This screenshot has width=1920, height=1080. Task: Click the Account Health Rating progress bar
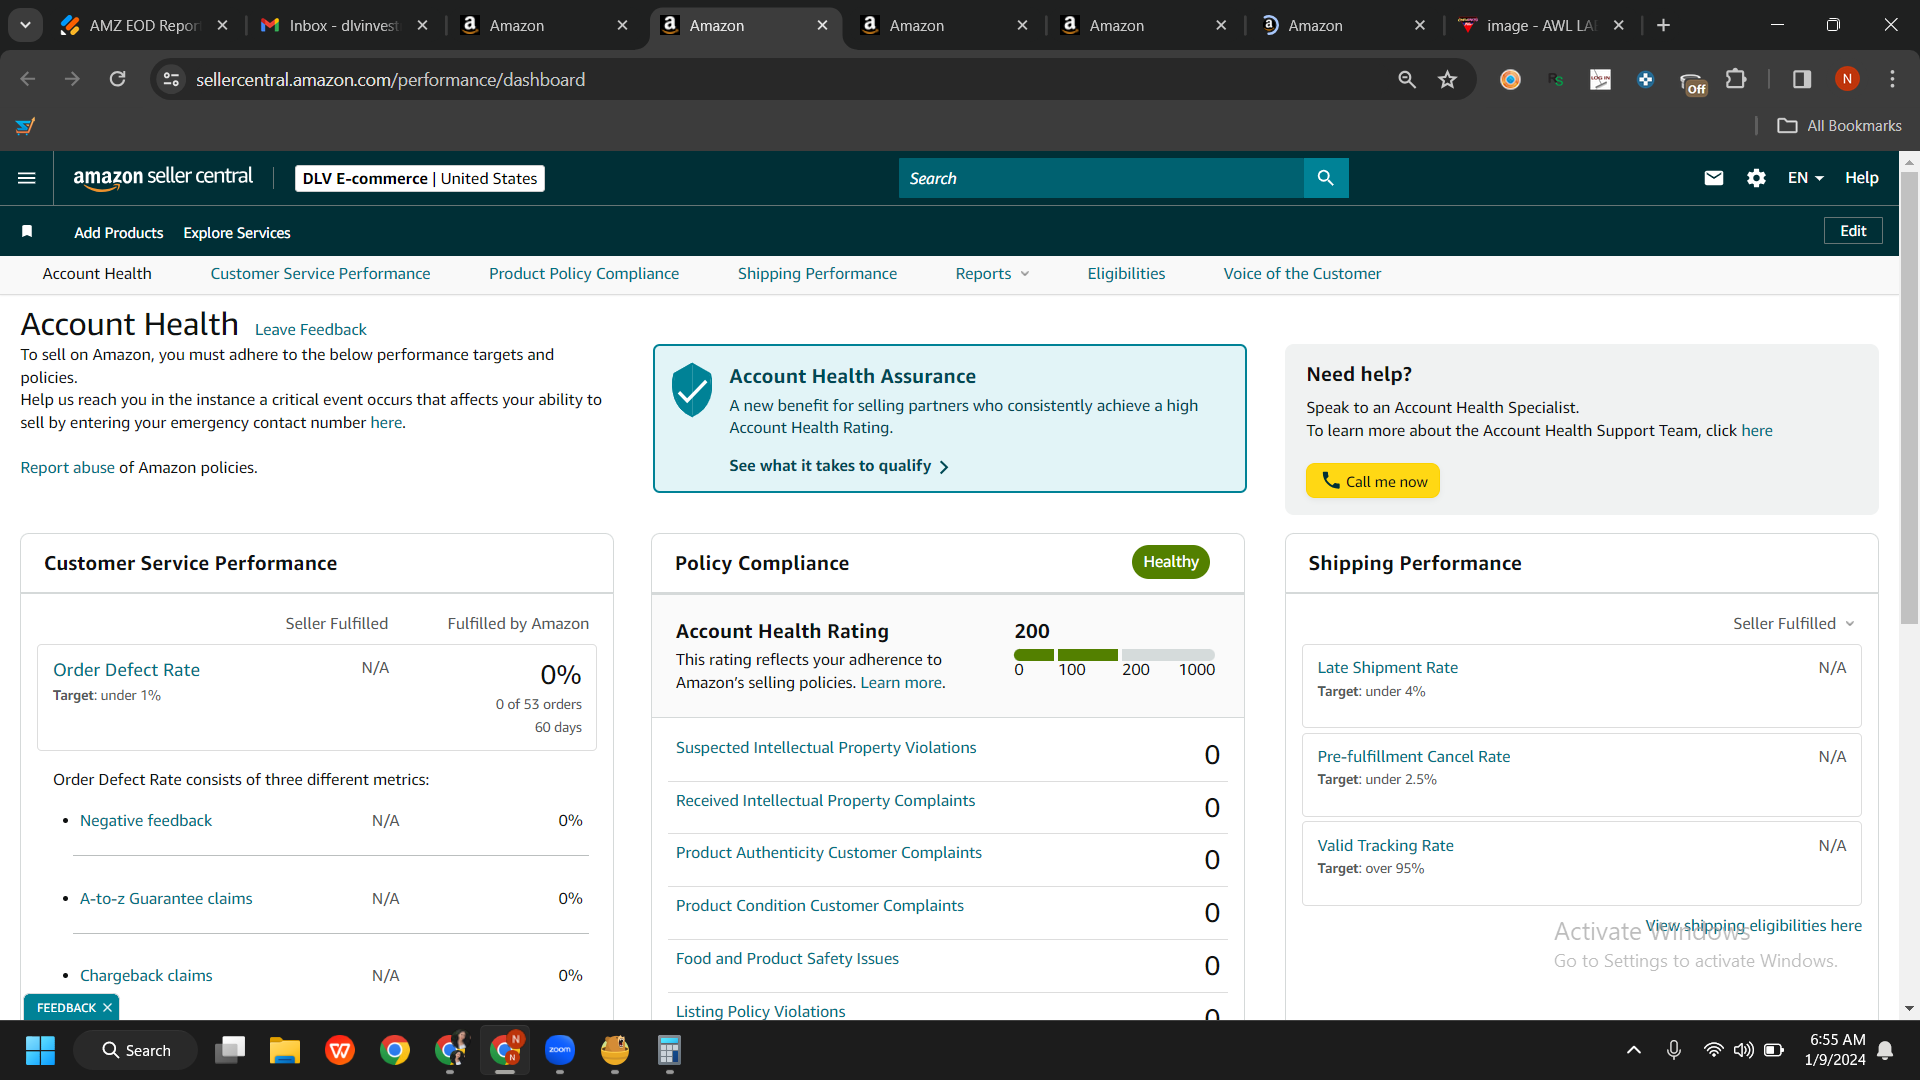point(1115,655)
